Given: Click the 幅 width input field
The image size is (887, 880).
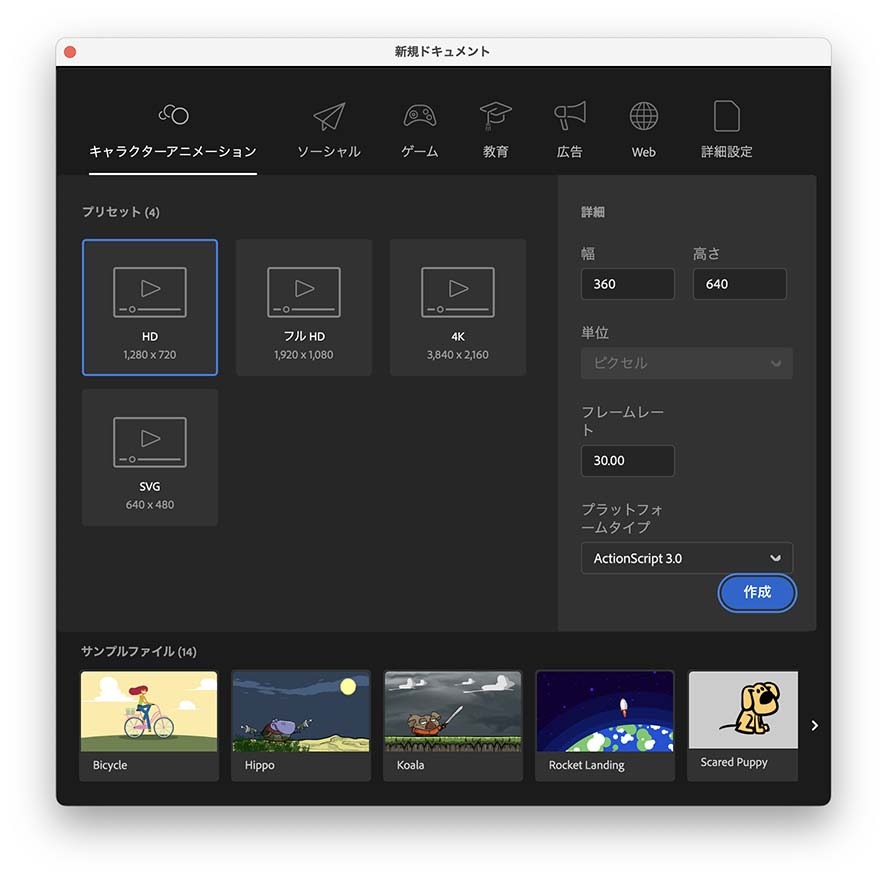Looking at the screenshot, I should (627, 284).
